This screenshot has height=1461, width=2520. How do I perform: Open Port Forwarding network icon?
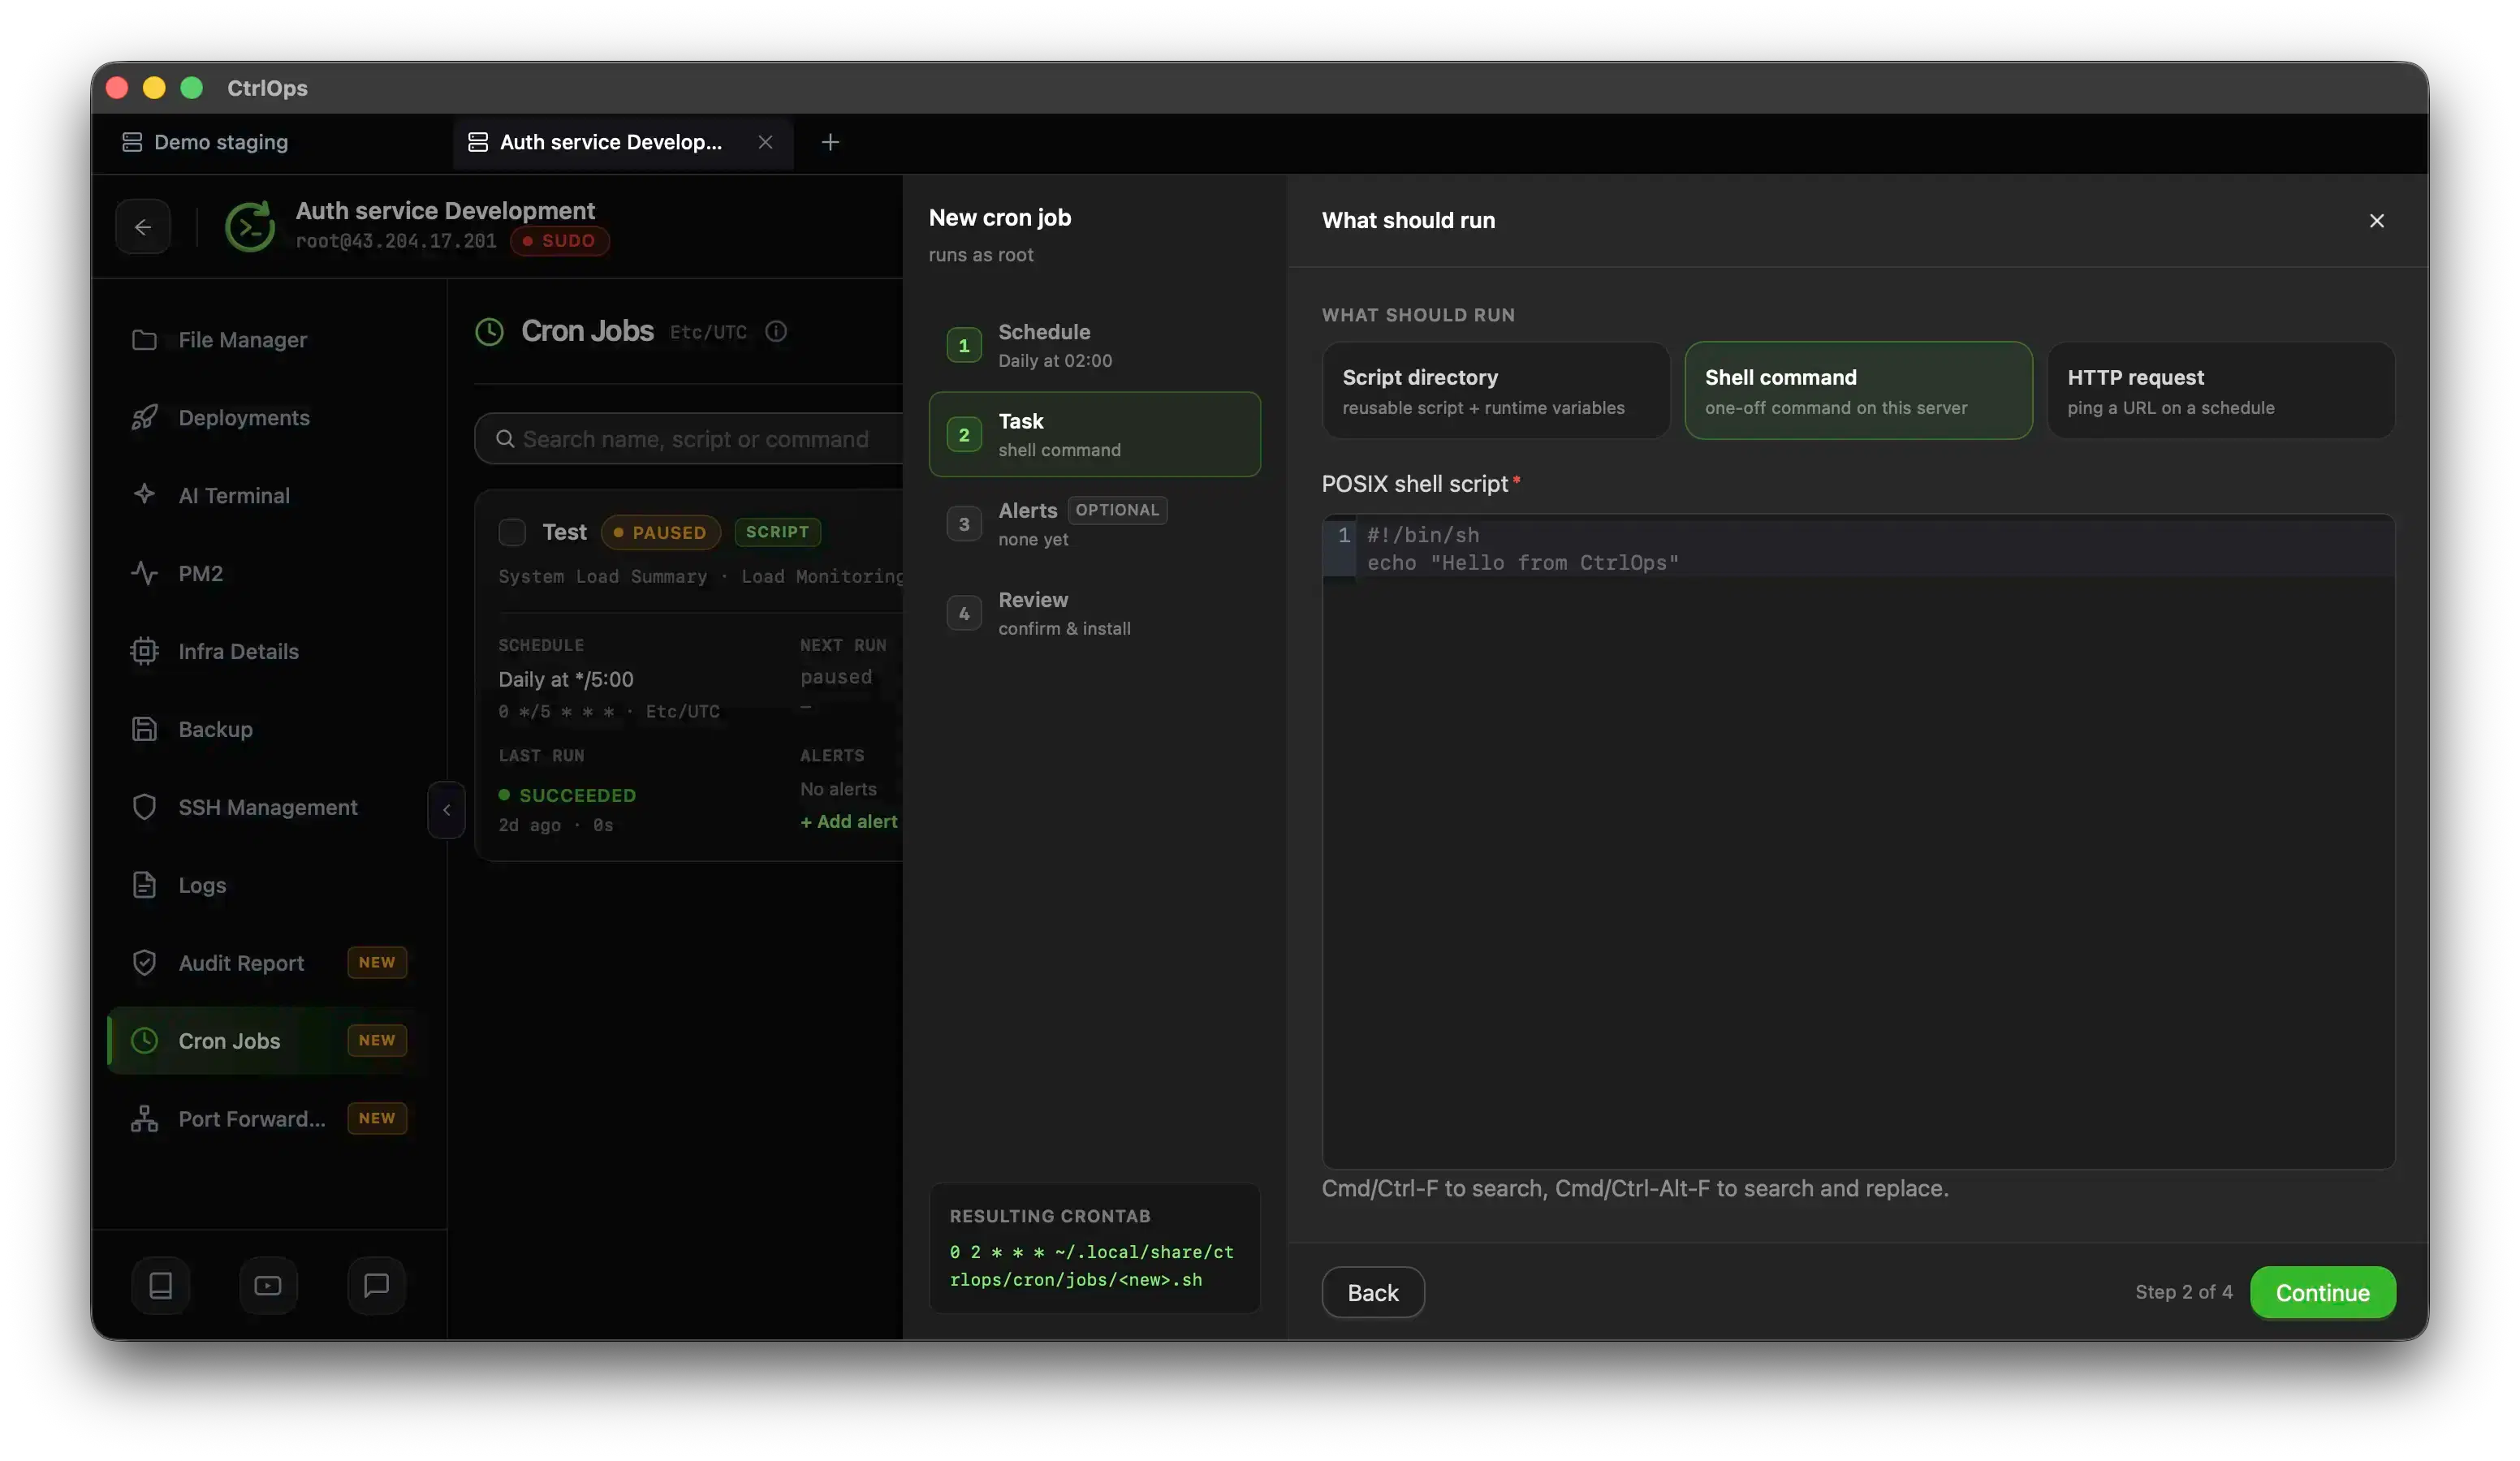(144, 1119)
